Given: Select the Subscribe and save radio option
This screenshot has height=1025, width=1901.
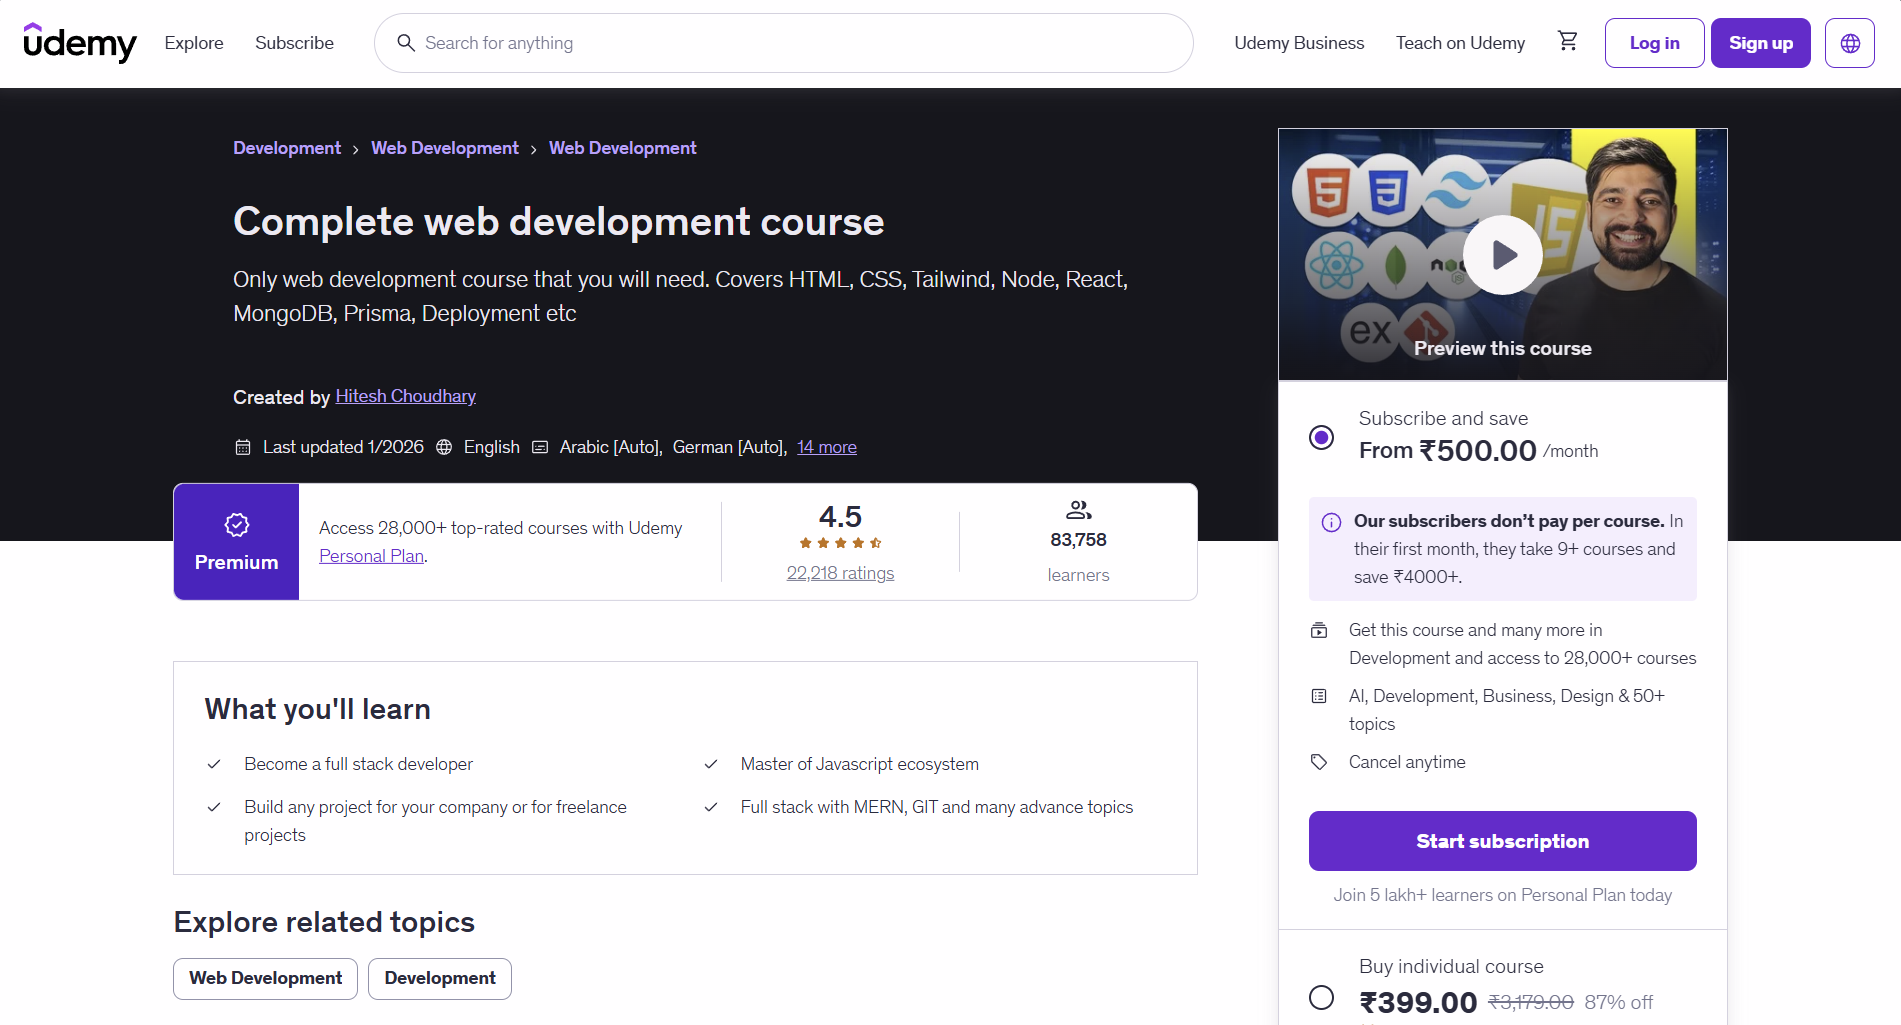Looking at the screenshot, I should tap(1321, 437).
